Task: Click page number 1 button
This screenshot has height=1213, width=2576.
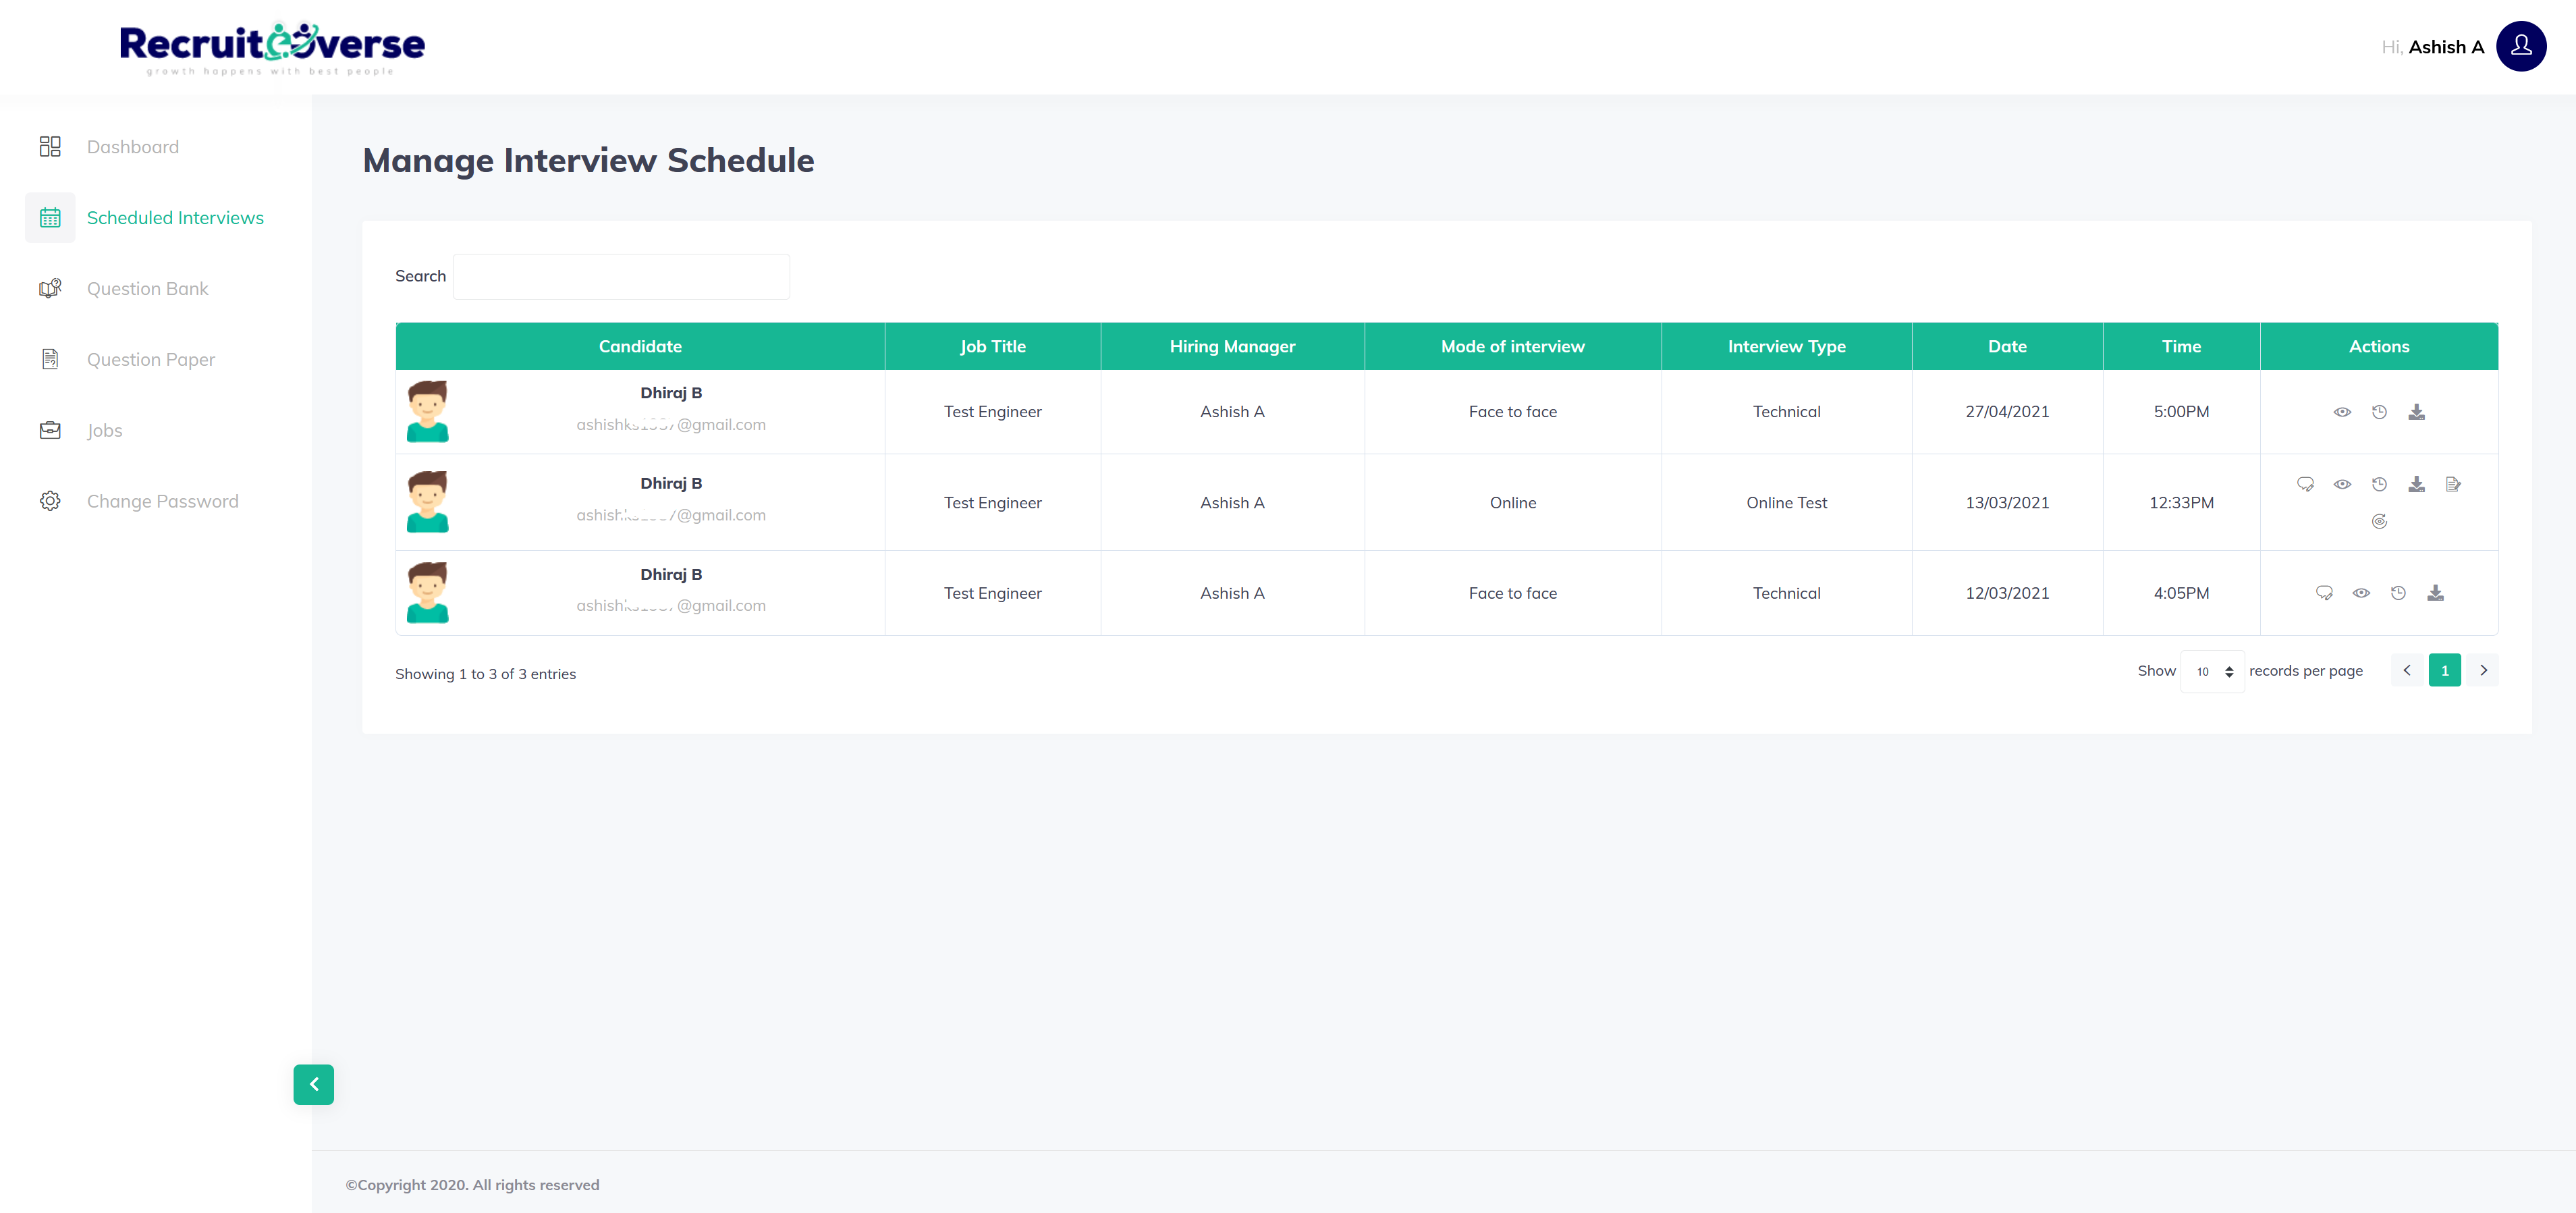Action: click(x=2444, y=670)
